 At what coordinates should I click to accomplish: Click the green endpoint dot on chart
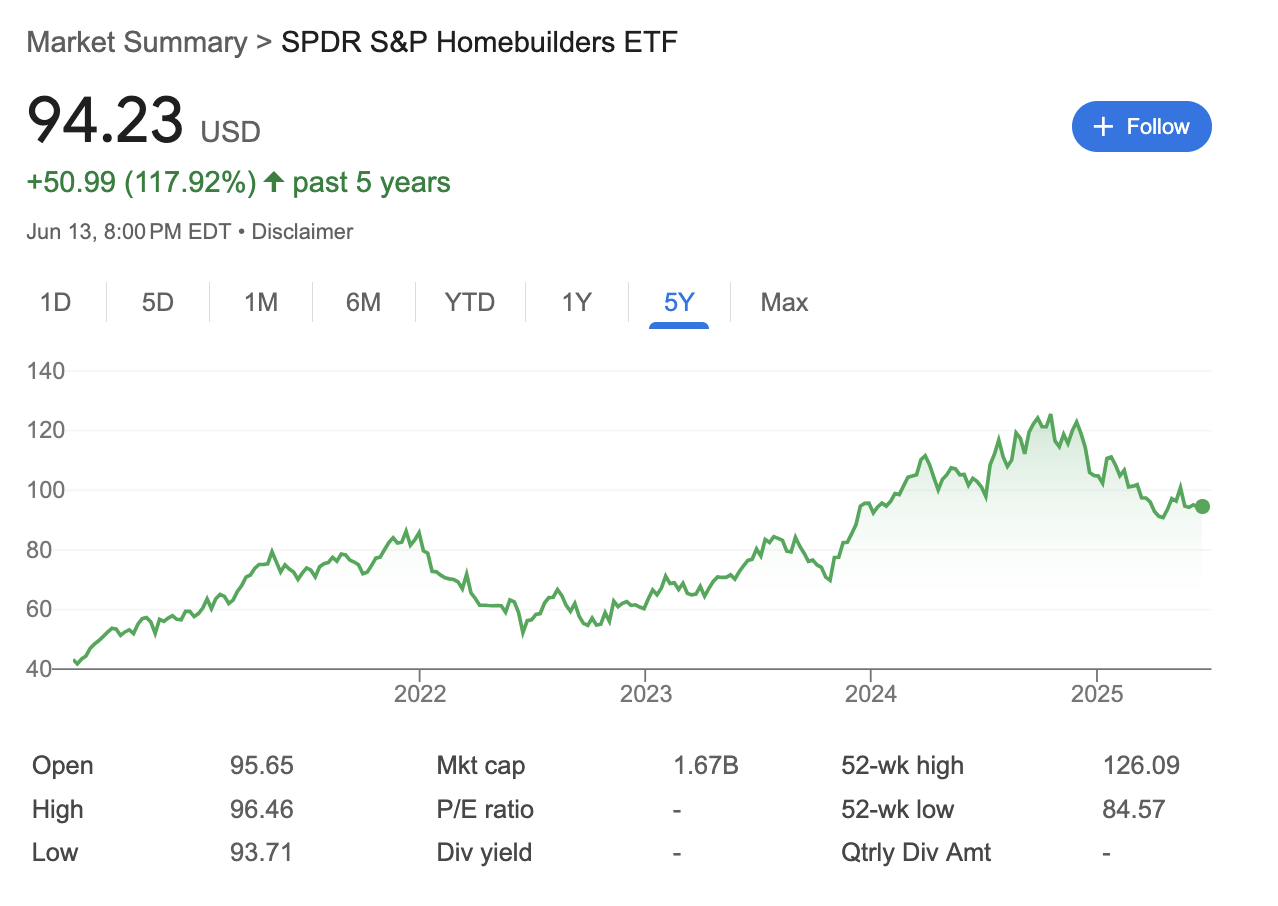1202,507
